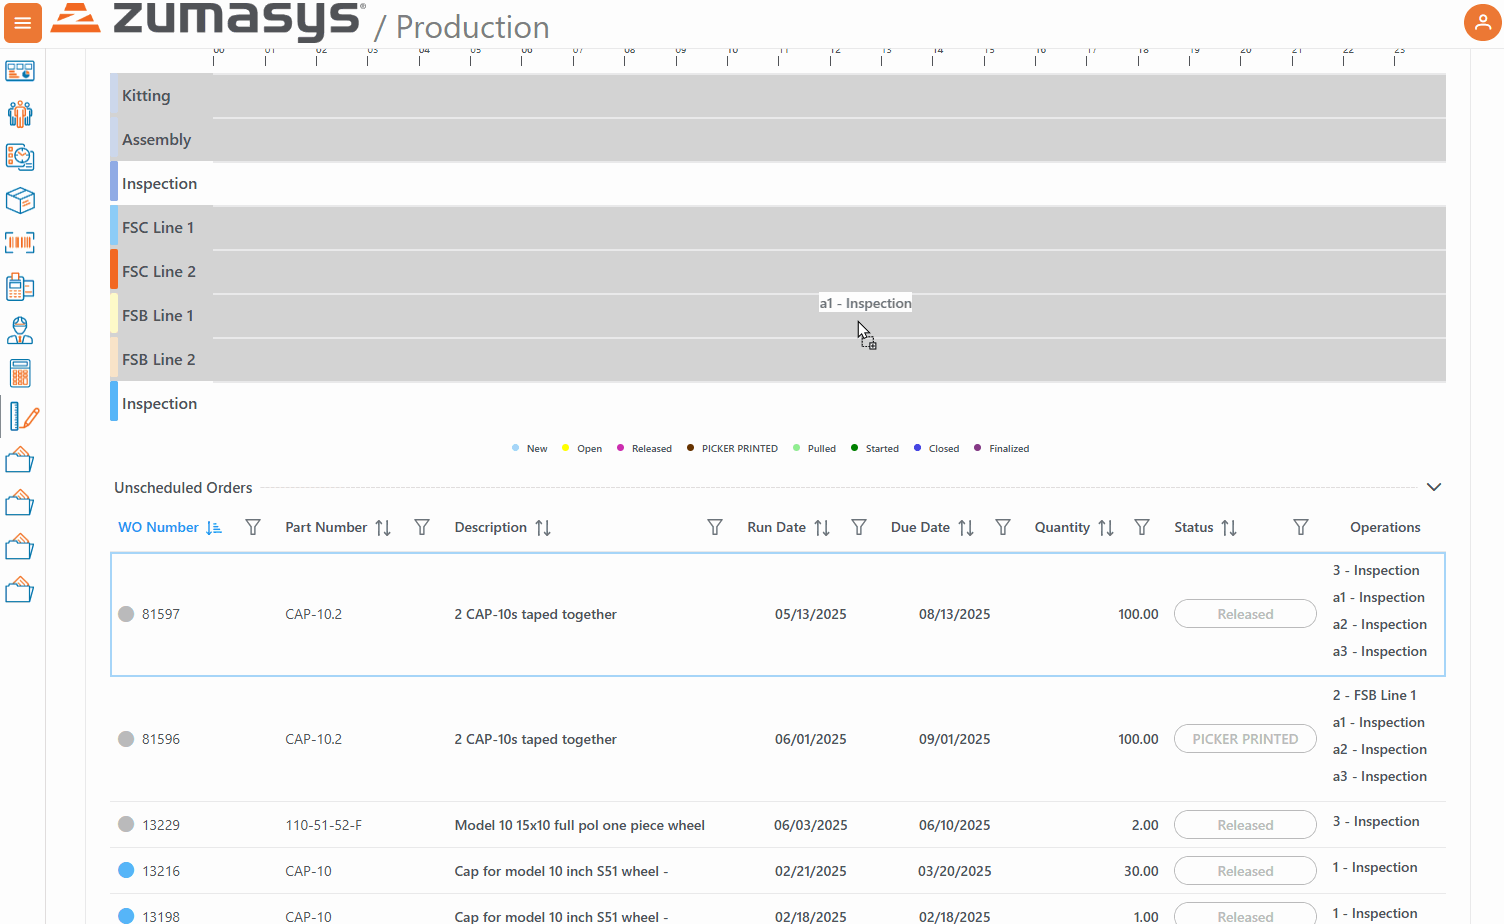Screen dimensions: 1504x924
Task: Click the grey status dot for order 81597
Action: click(x=126, y=614)
